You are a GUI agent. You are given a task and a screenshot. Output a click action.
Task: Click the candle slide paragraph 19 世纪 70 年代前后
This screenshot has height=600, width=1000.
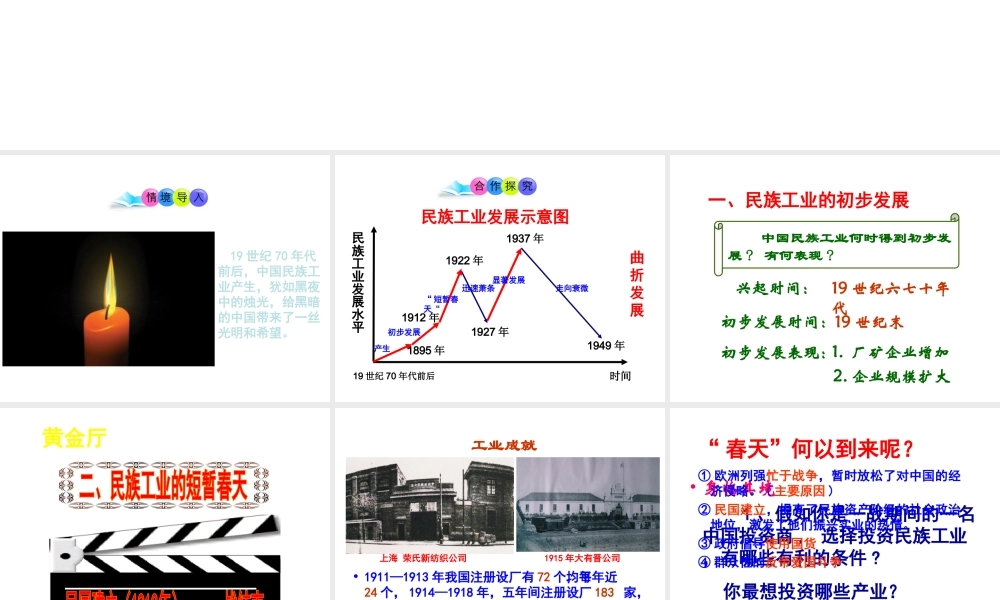[x=269, y=295]
